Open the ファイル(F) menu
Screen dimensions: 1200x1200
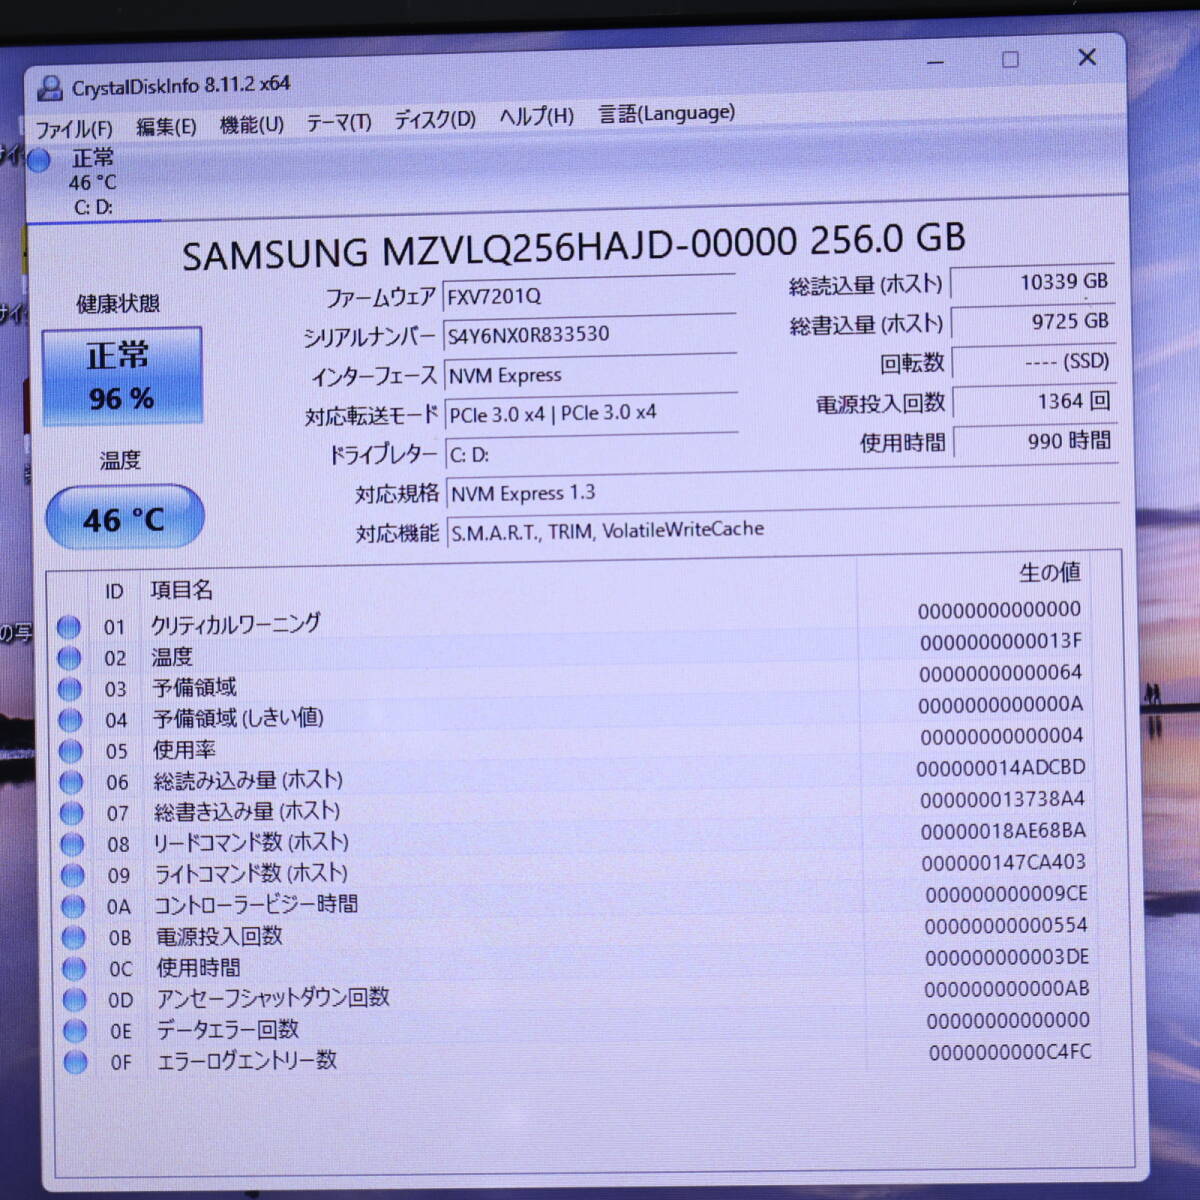click(74, 129)
